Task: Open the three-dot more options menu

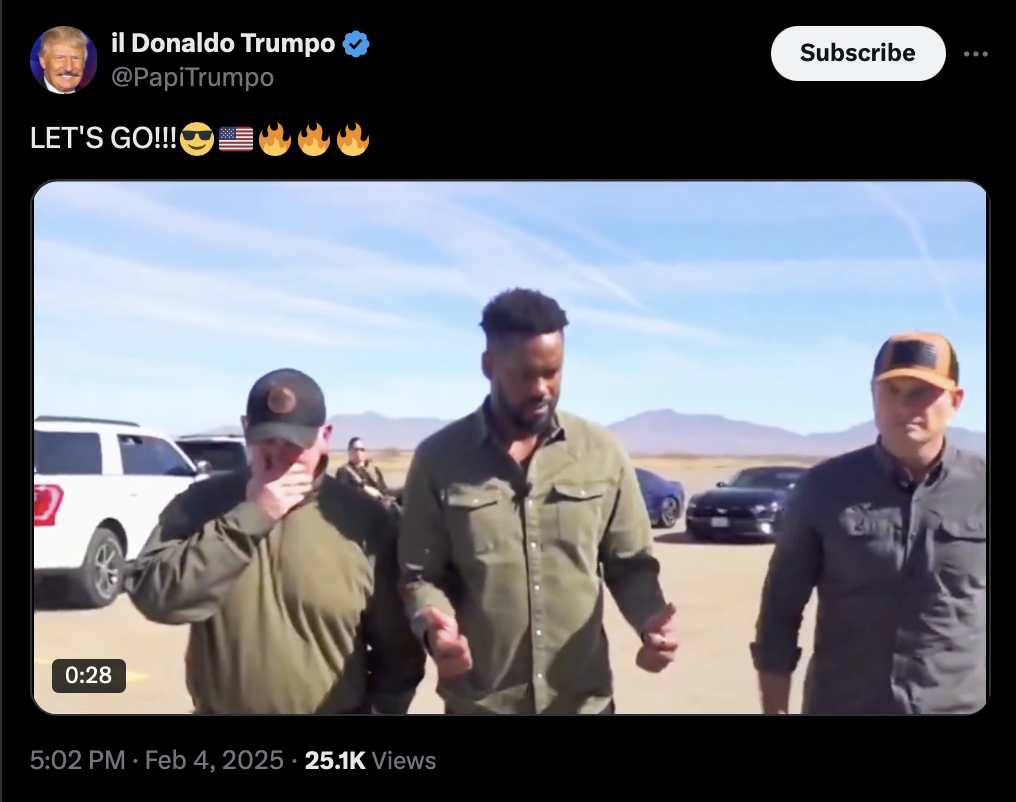Action: click(x=975, y=54)
